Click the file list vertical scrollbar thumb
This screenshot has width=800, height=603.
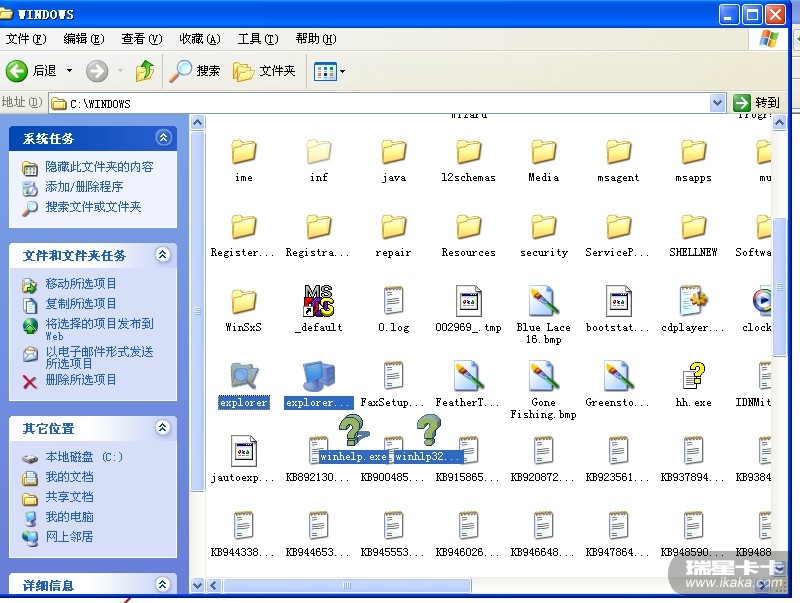pos(779,287)
